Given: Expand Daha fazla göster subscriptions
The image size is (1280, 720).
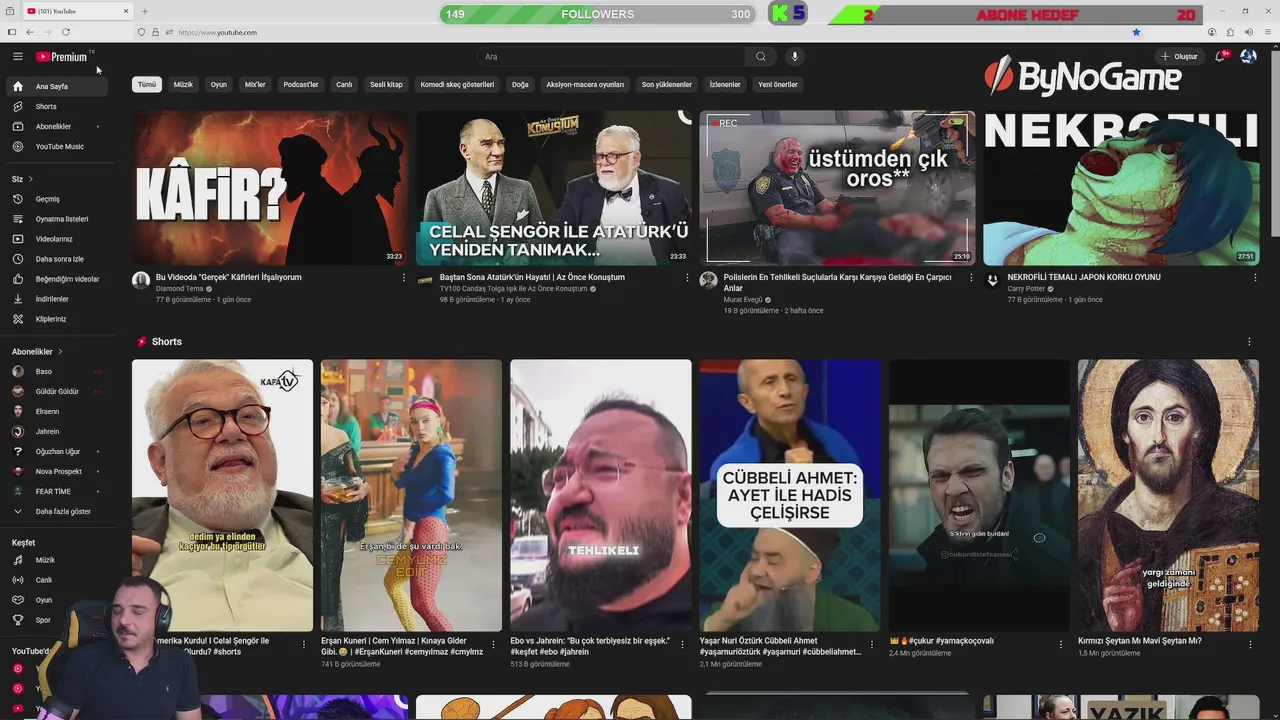Looking at the screenshot, I should coord(56,512).
